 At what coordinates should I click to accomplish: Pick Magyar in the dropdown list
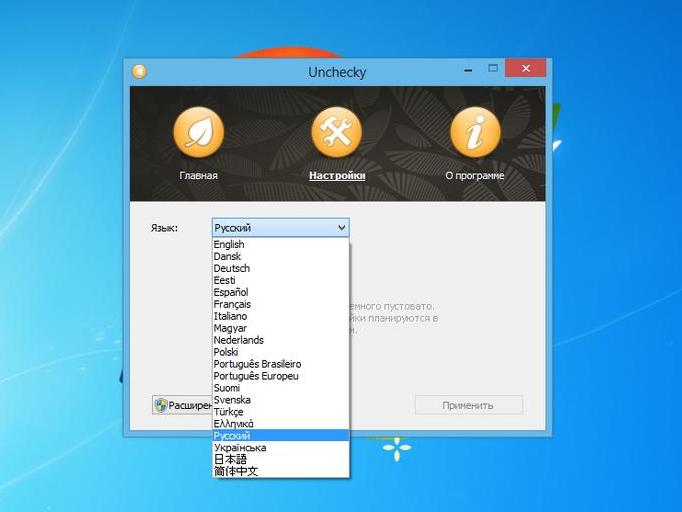point(281,328)
